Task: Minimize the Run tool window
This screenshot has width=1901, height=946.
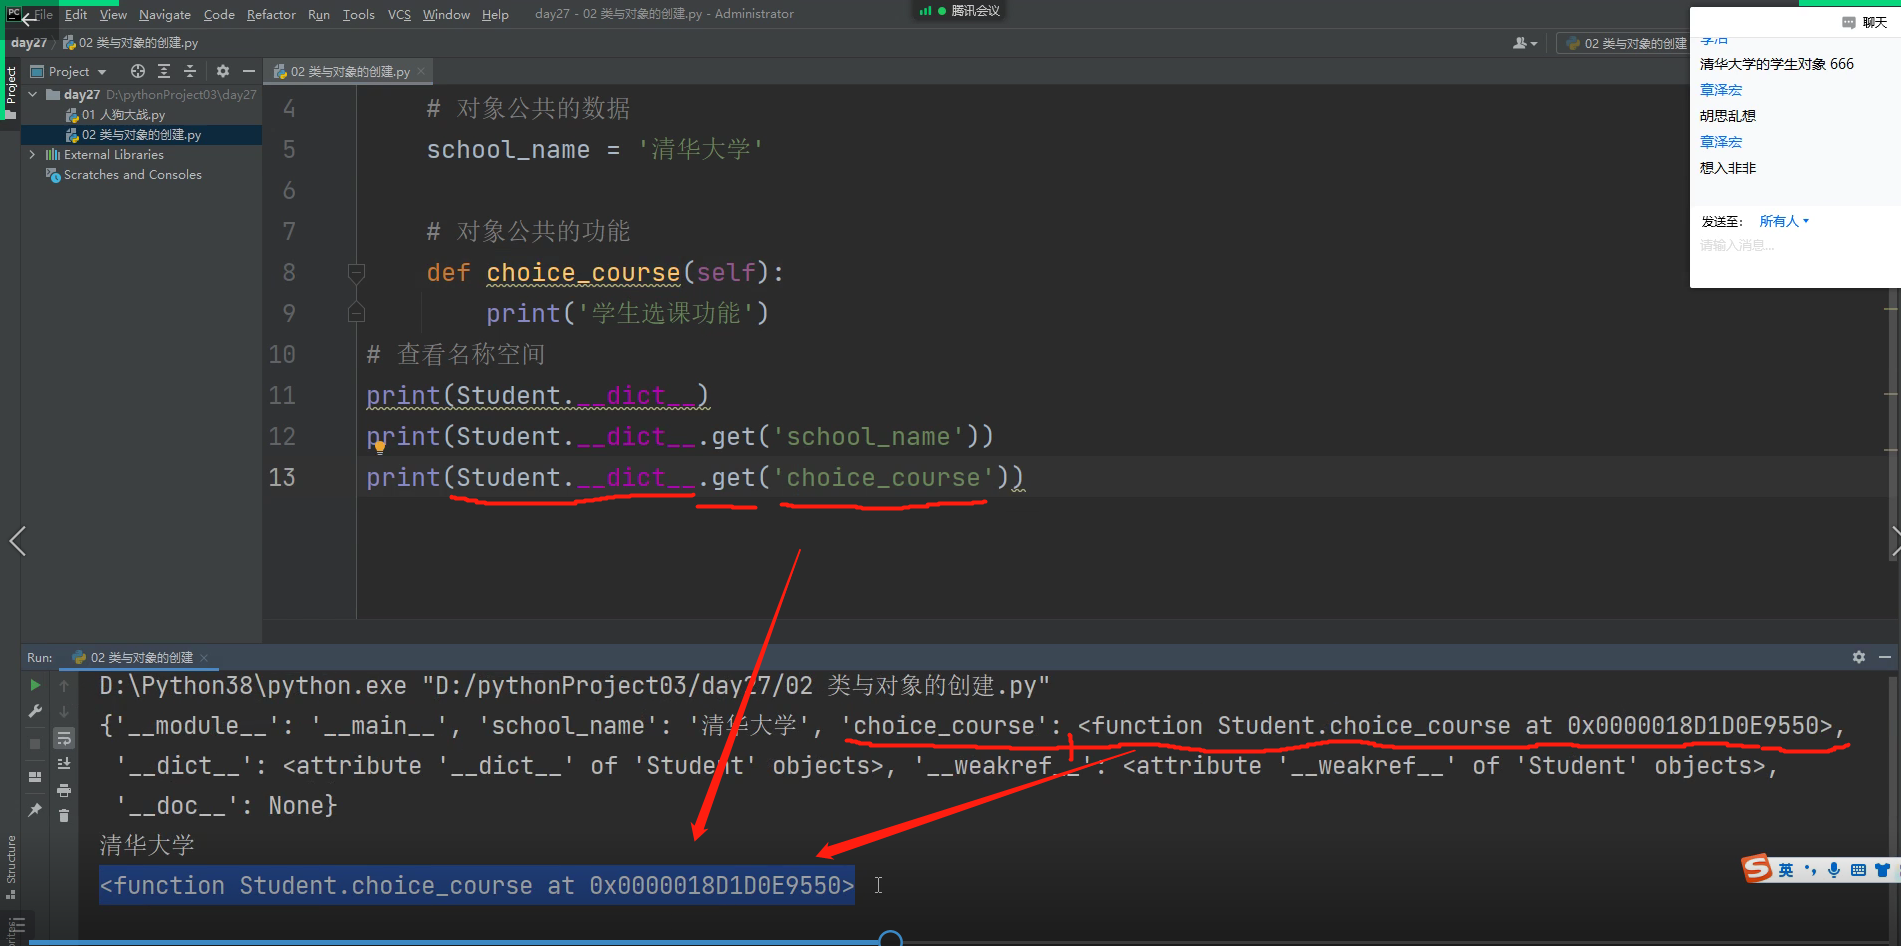Action: (x=1885, y=657)
